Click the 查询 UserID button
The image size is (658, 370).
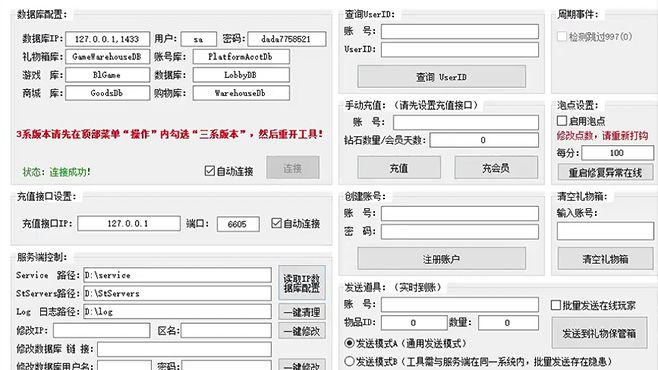click(x=441, y=77)
